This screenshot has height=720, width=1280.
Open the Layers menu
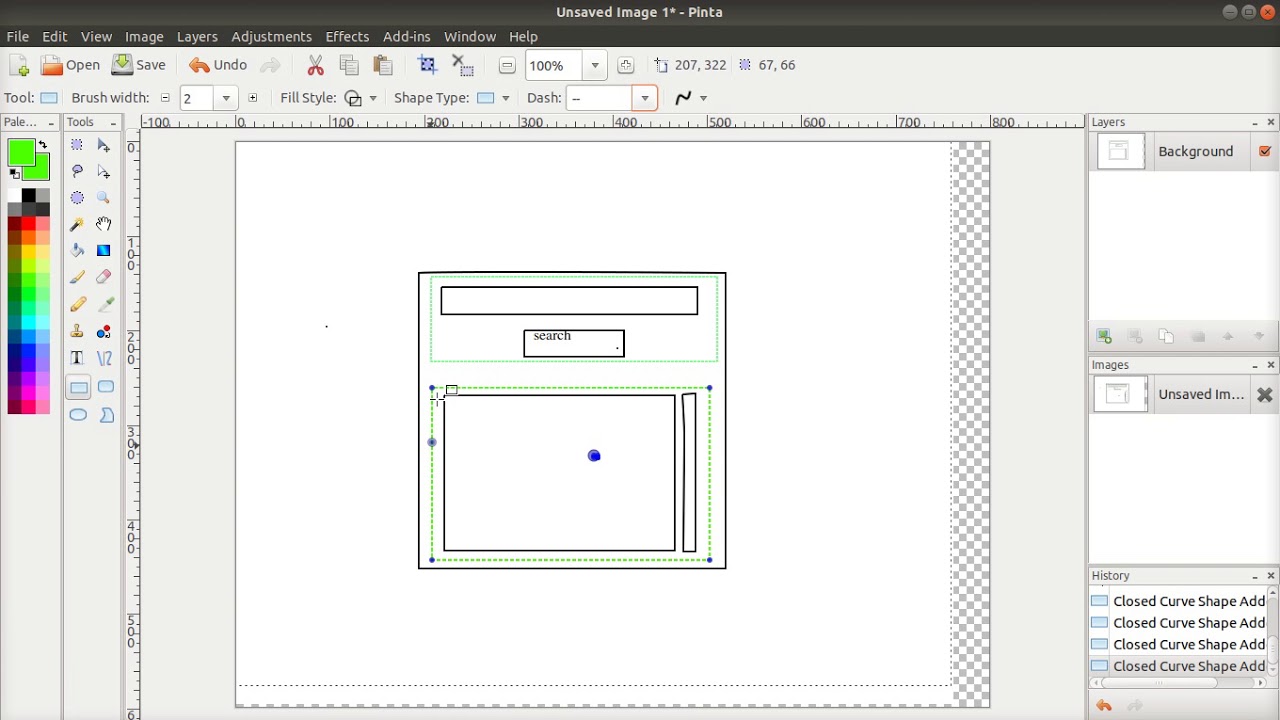pyautogui.click(x=197, y=36)
